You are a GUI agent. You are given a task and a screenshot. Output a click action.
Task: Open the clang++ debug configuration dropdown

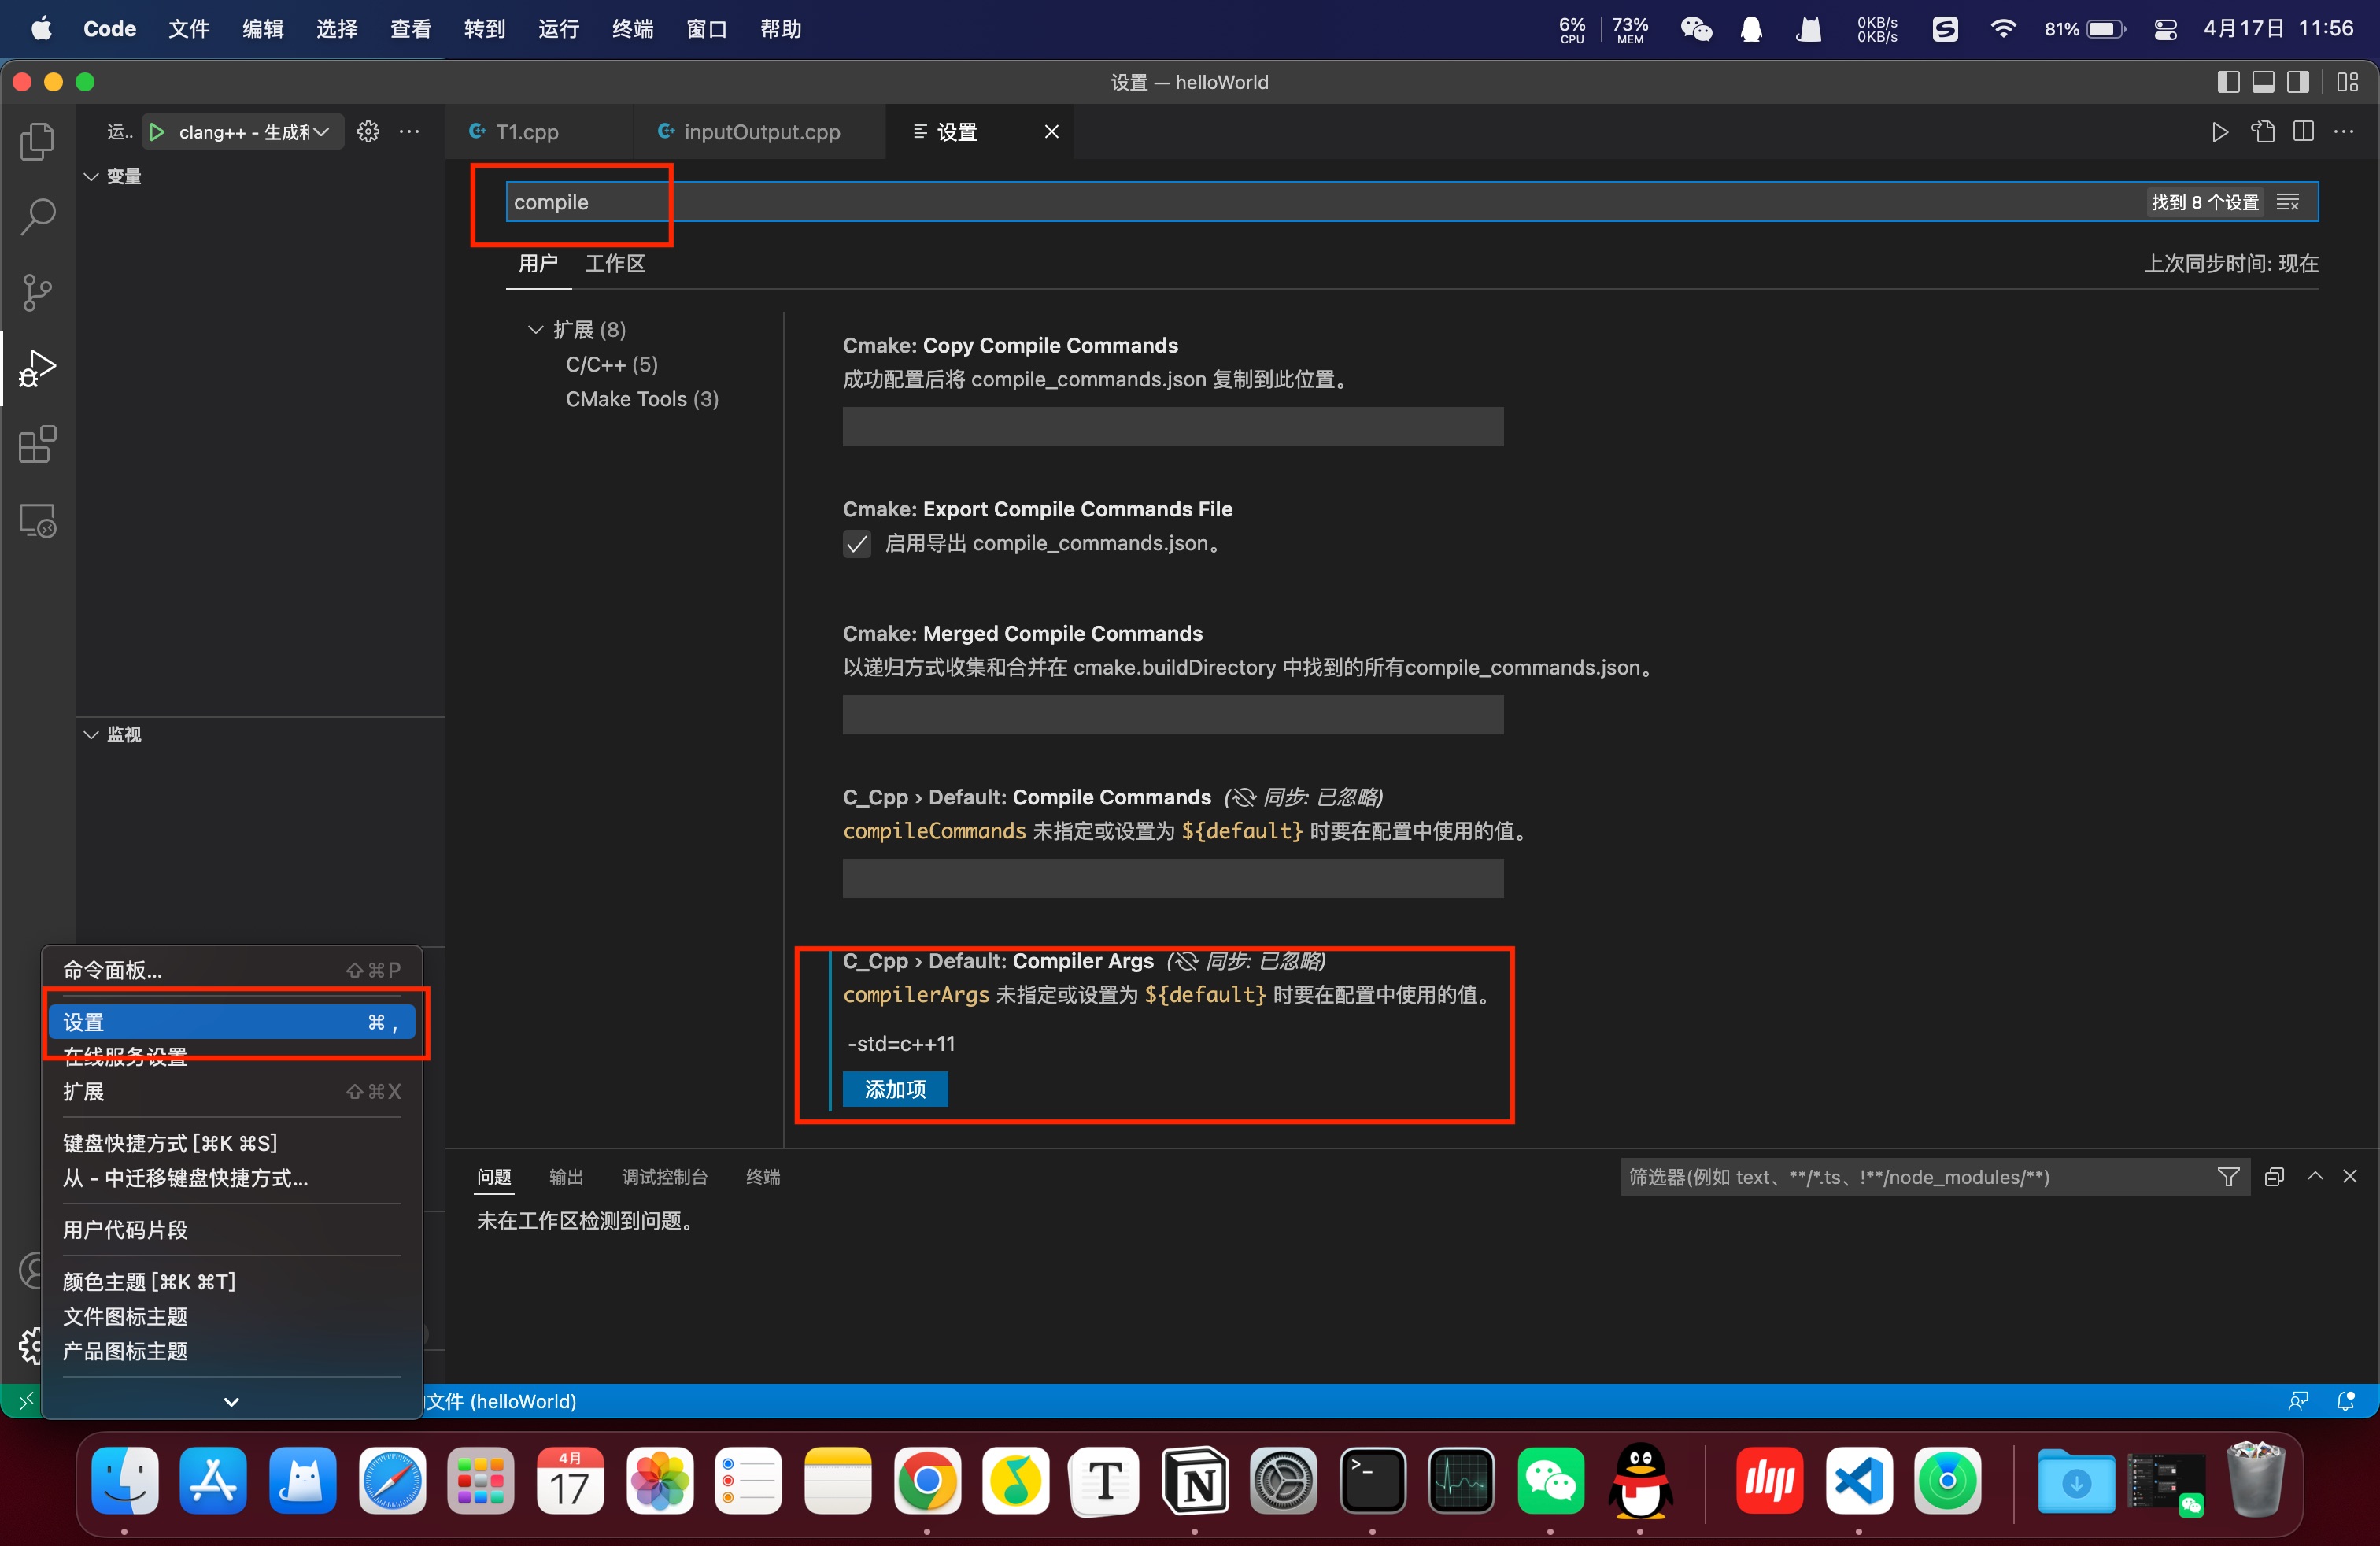(x=252, y=132)
